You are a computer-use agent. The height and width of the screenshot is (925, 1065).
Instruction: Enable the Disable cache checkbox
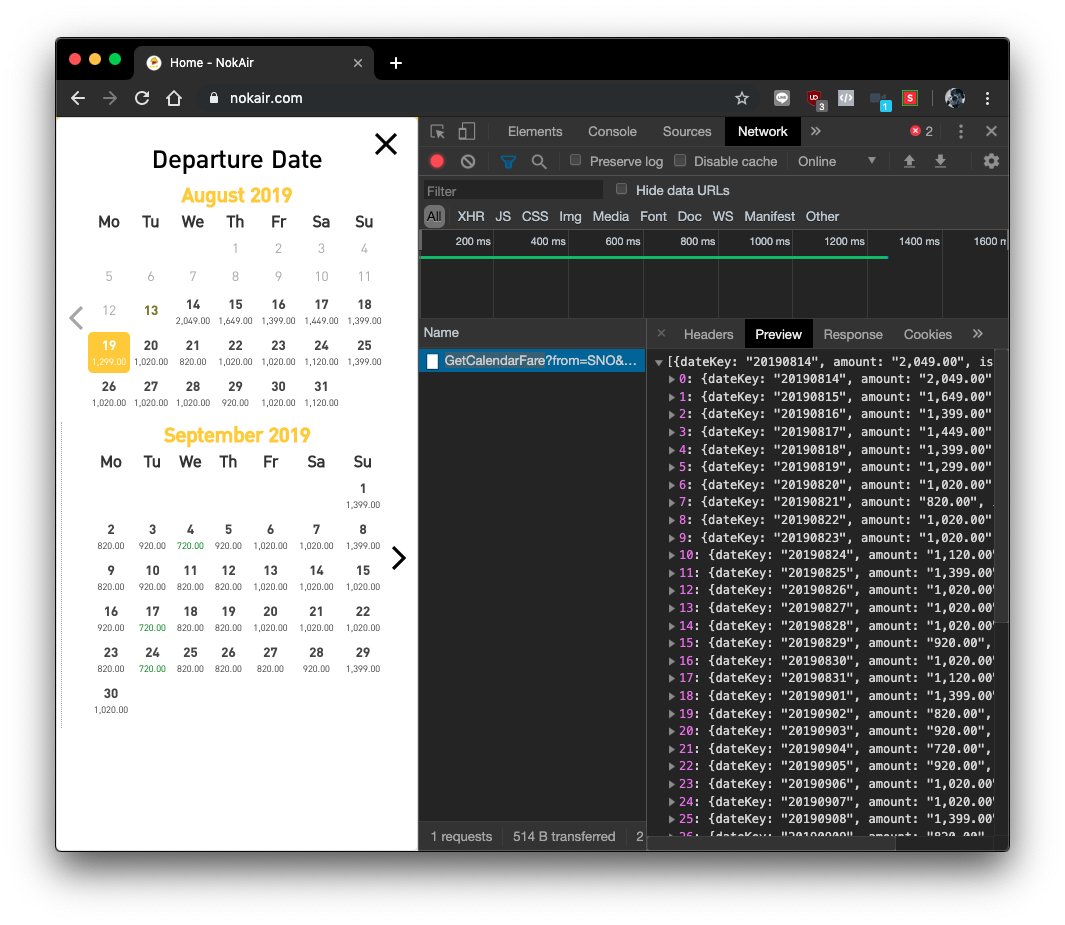click(x=680, y=160)
